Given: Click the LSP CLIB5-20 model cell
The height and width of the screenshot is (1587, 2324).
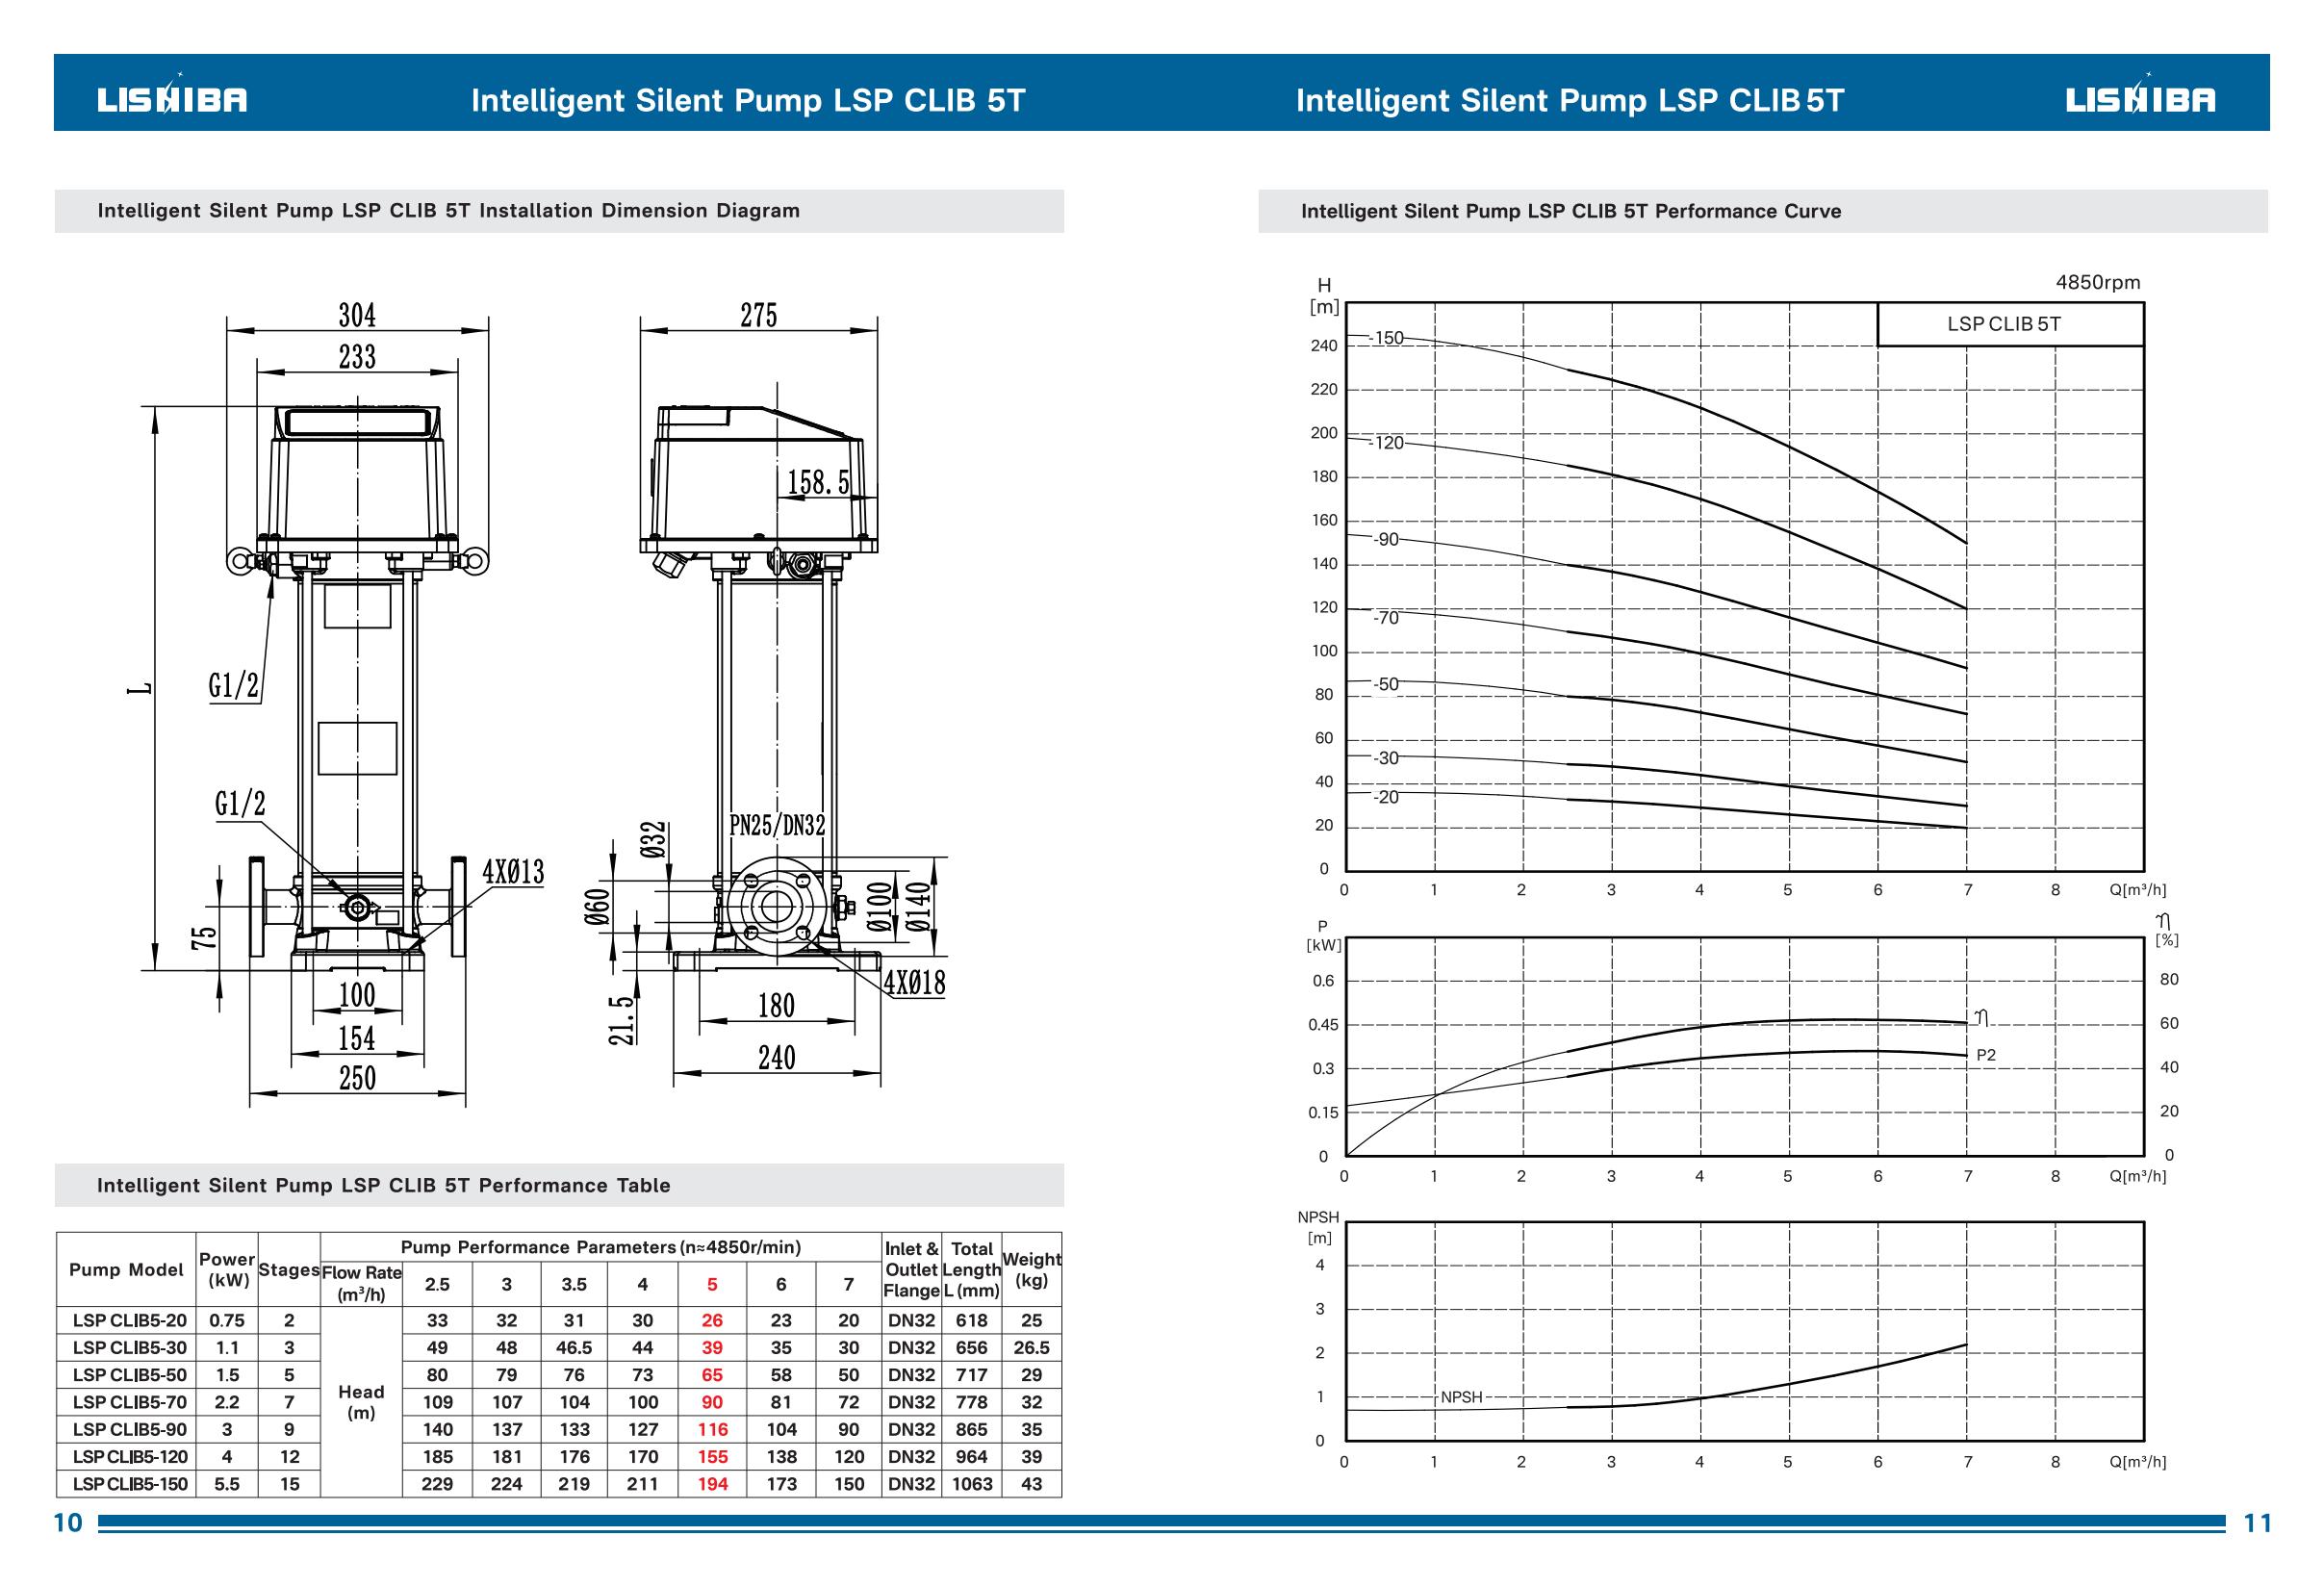Looking at the screenshot, I should pyautogui.click(x=130, y=1320).
